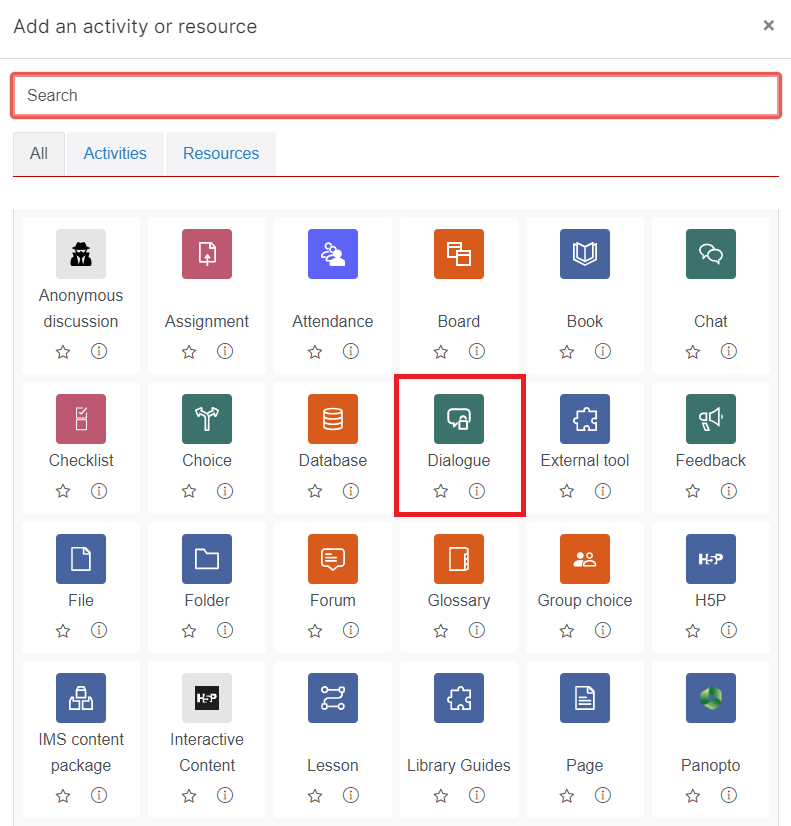
Task: Choose the Attendance activity icon
Action: pos(333,254)
